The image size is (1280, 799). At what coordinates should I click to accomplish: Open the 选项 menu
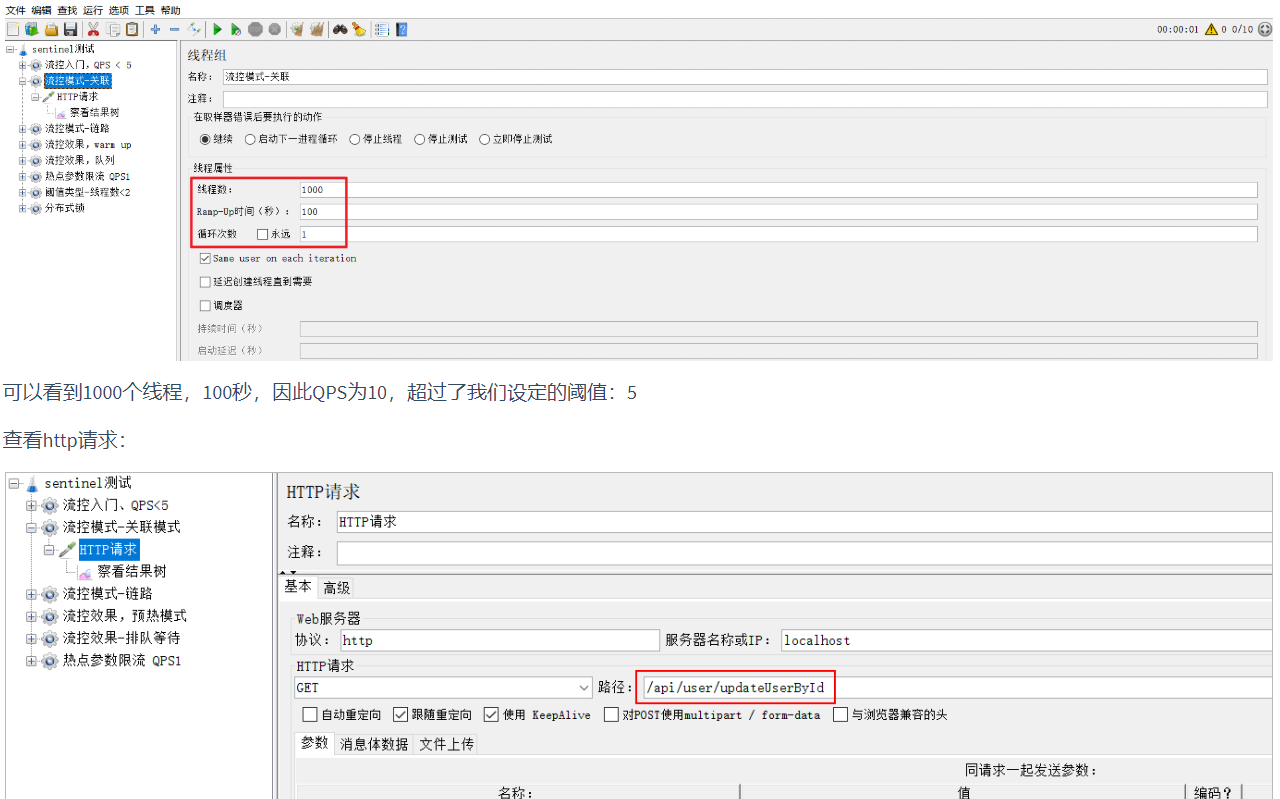pyautogui.click(x=119, y=10)
